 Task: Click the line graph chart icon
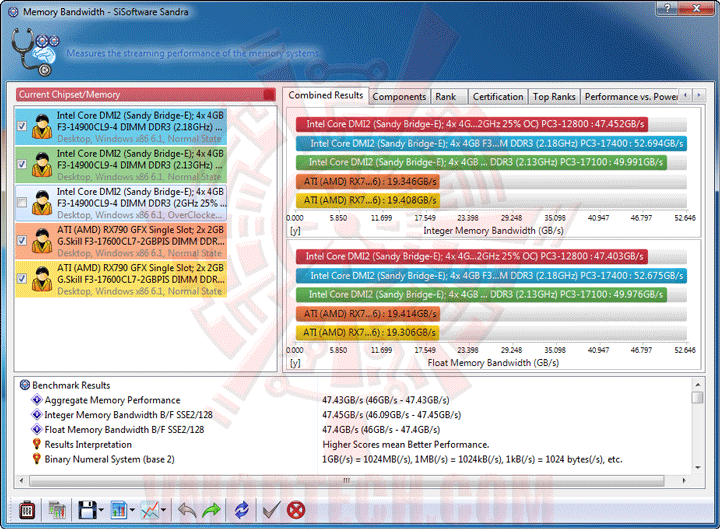pos(150,510)
